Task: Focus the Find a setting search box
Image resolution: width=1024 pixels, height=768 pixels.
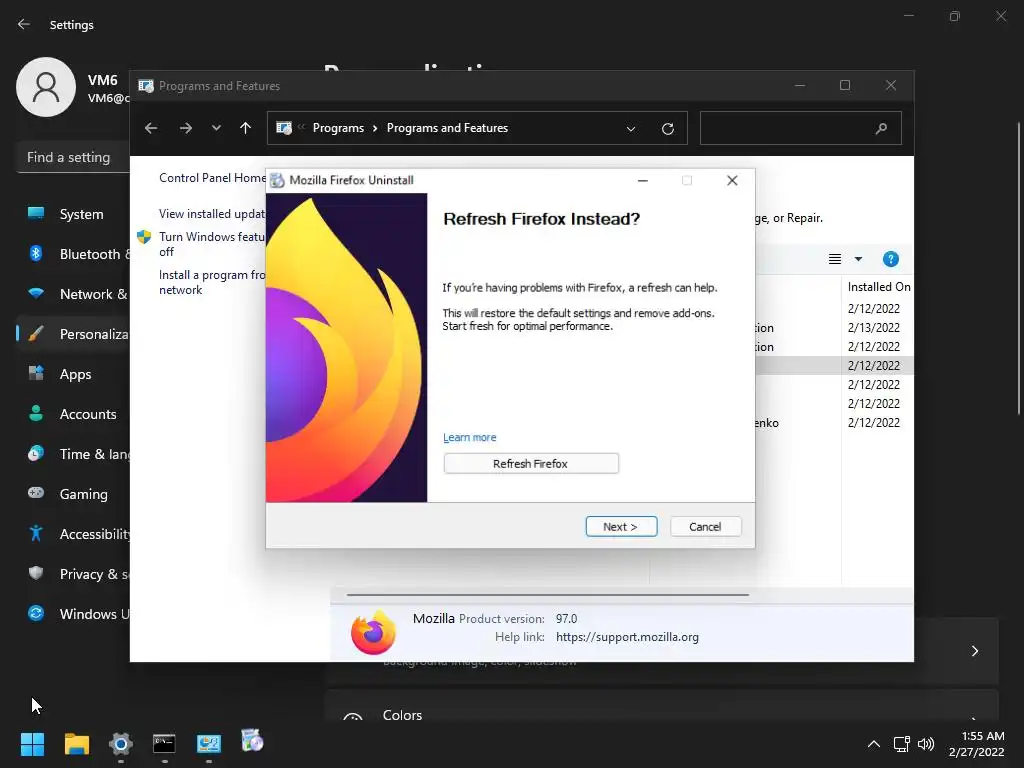Action: click(x=73, y=157)
